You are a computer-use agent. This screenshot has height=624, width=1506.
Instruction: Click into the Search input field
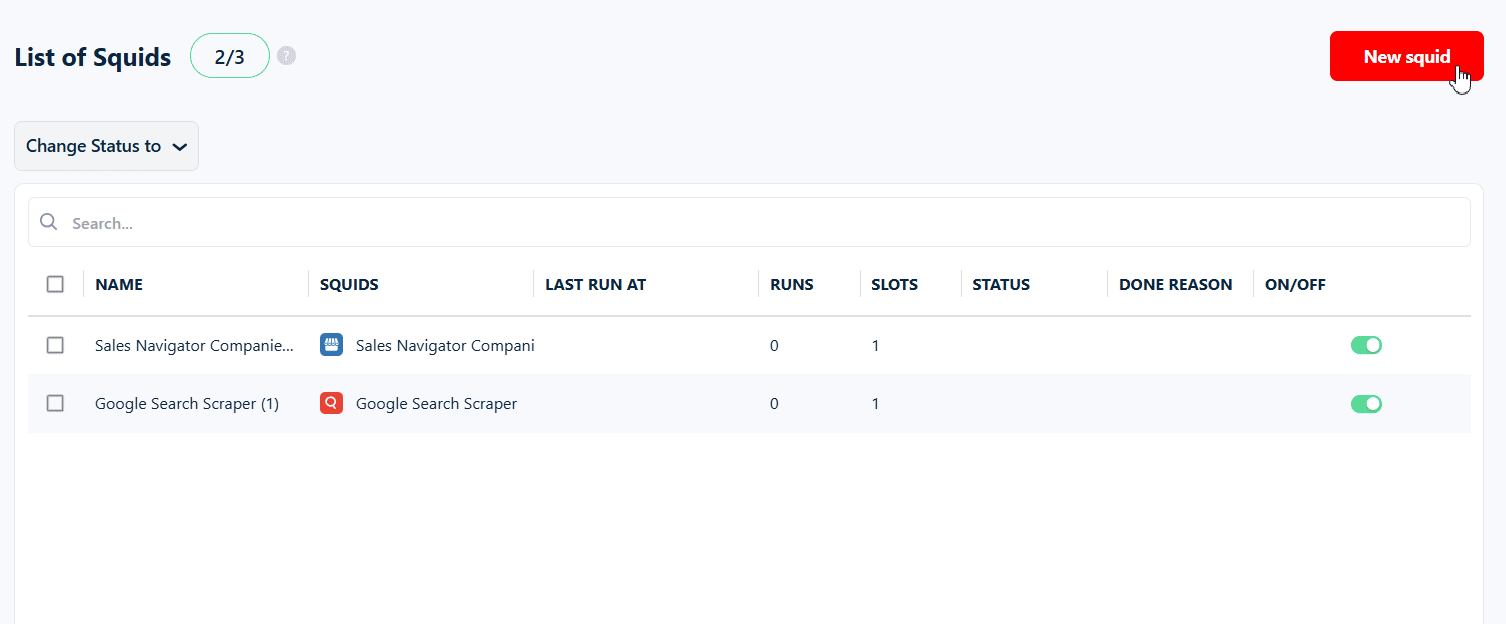400,221
